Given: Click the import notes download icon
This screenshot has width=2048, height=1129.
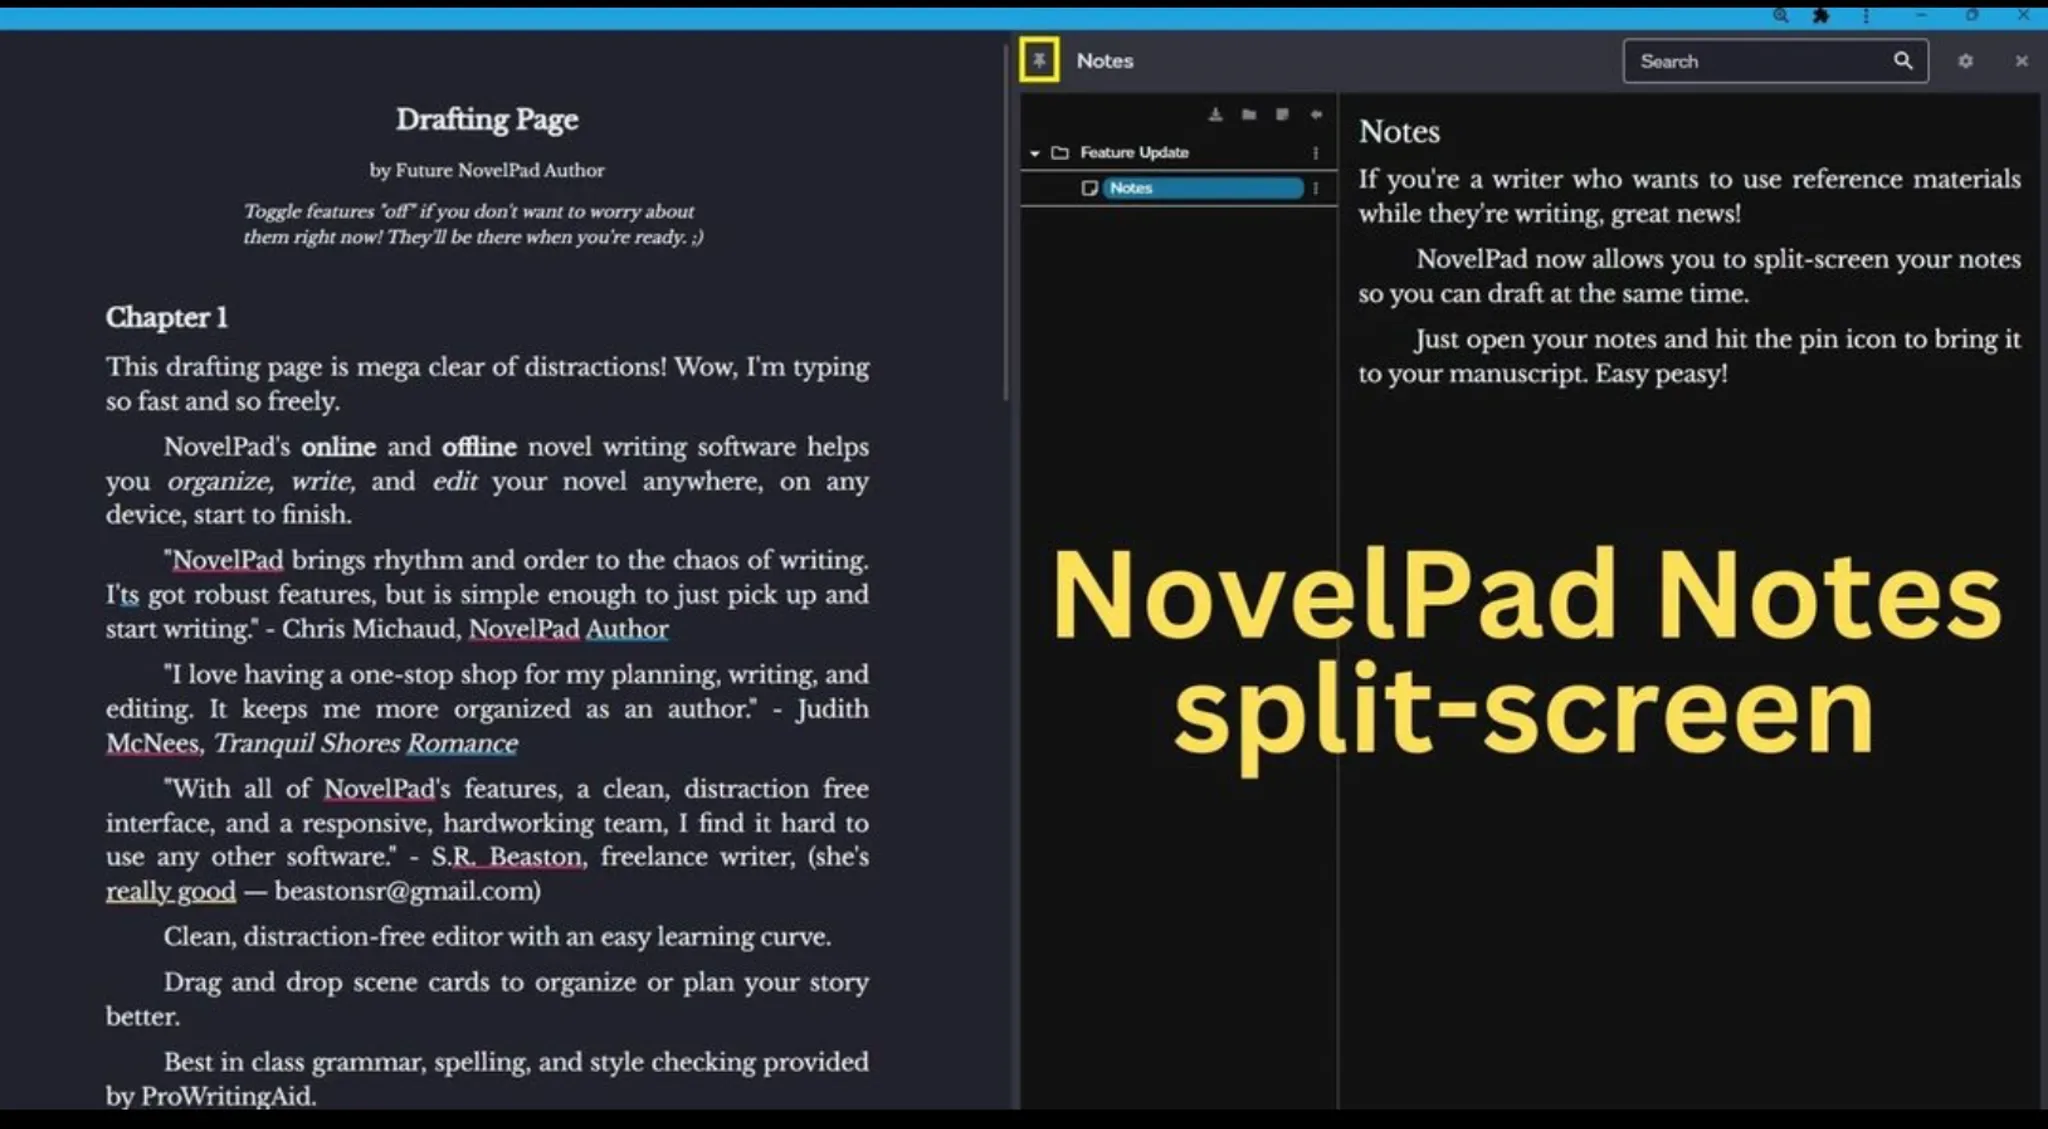Looking at the screenshot, I should (1215, 115).
